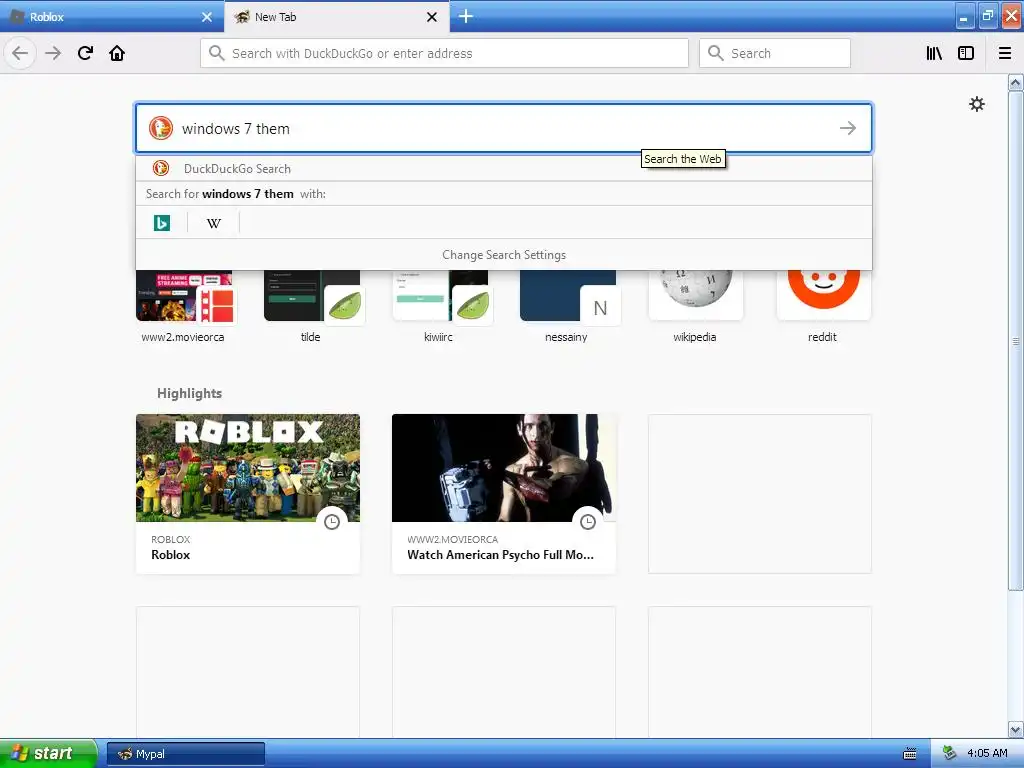Click magnifier icon in toolbar search box

(x=716, y=53)
